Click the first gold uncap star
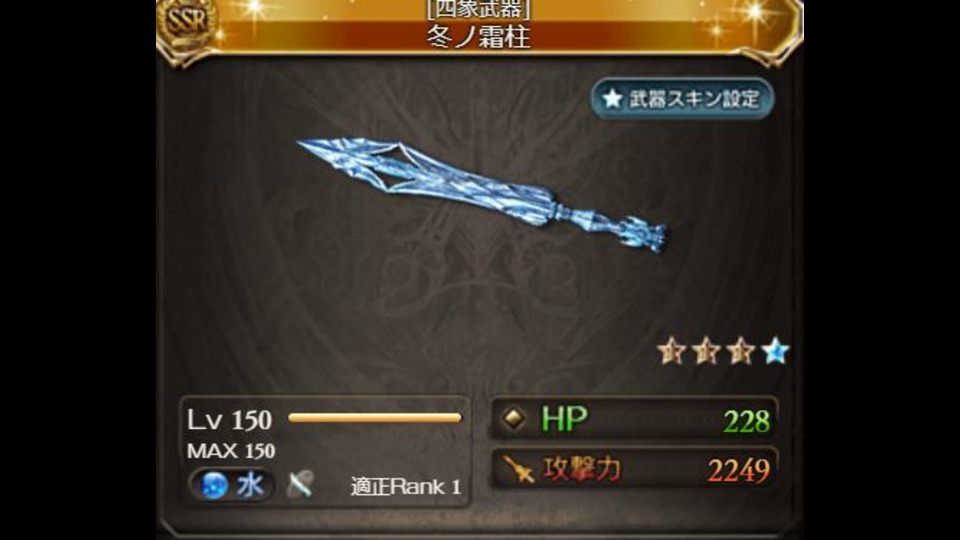Viewport: 960px width, 540px height. click(672, 351)
